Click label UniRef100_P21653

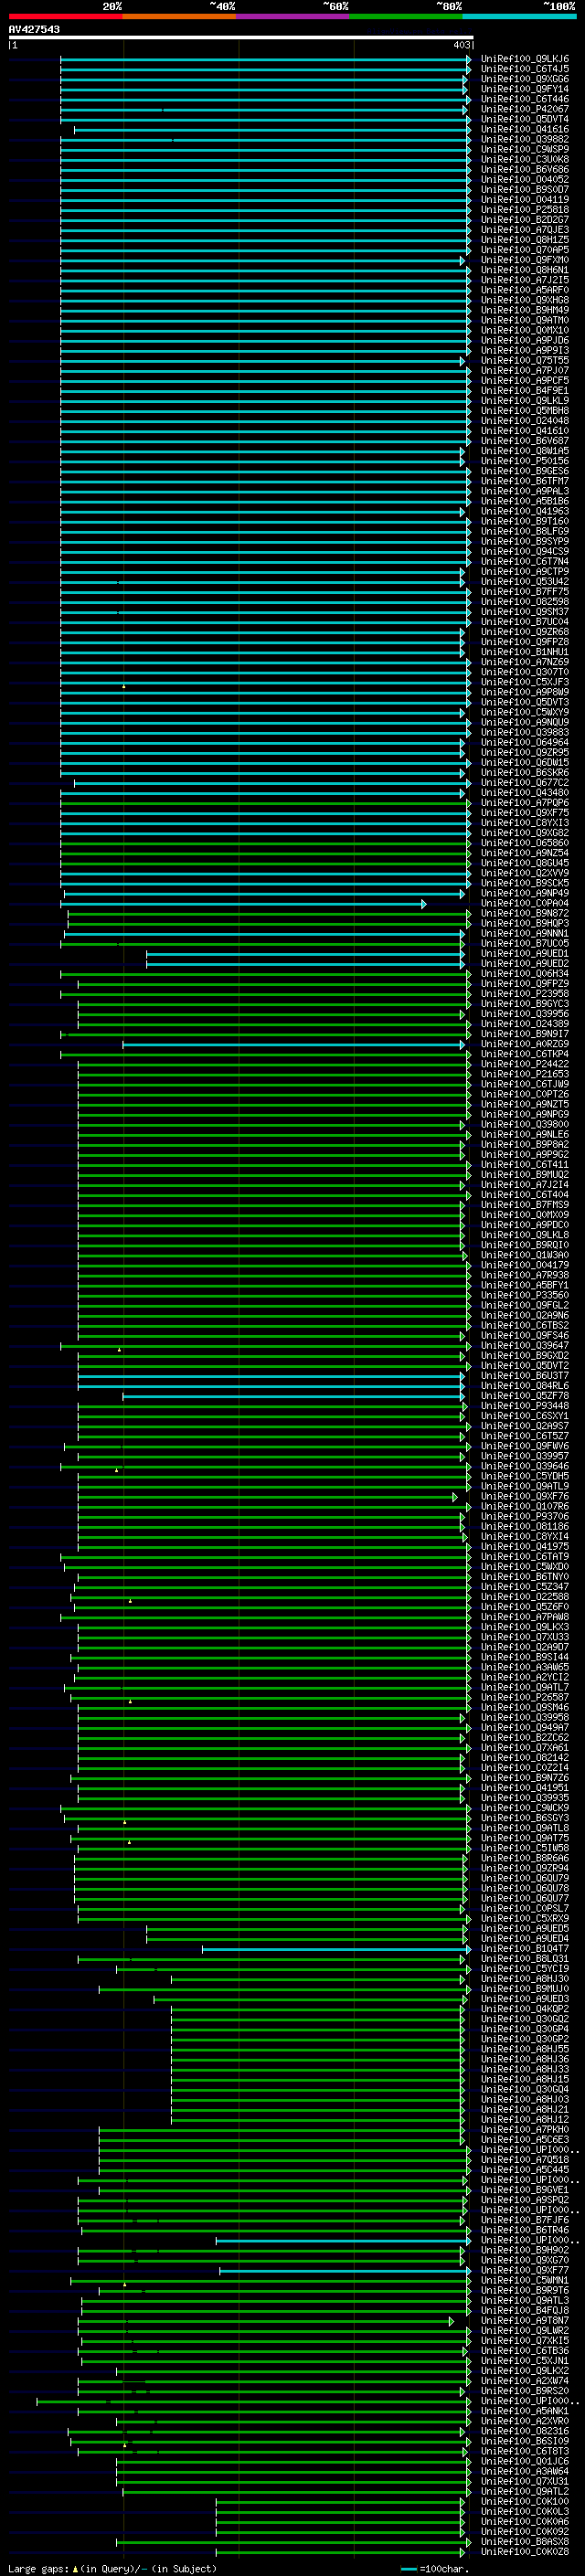[x=525, y=1074]
